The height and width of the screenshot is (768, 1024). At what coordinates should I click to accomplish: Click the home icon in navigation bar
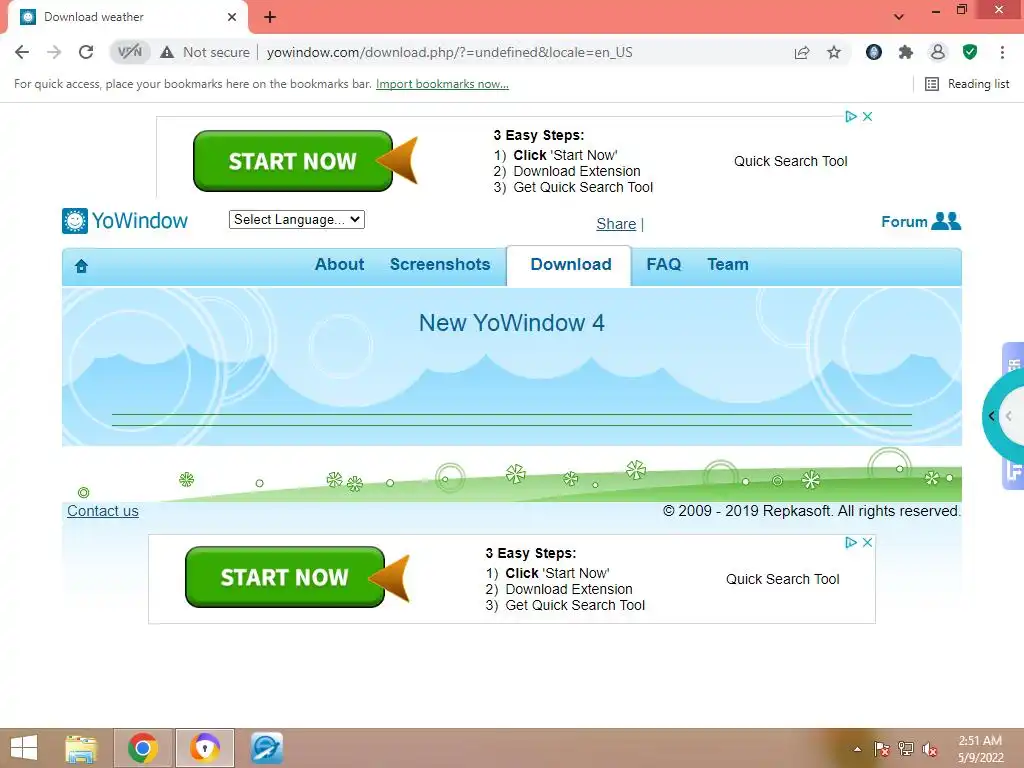[81, 266]
